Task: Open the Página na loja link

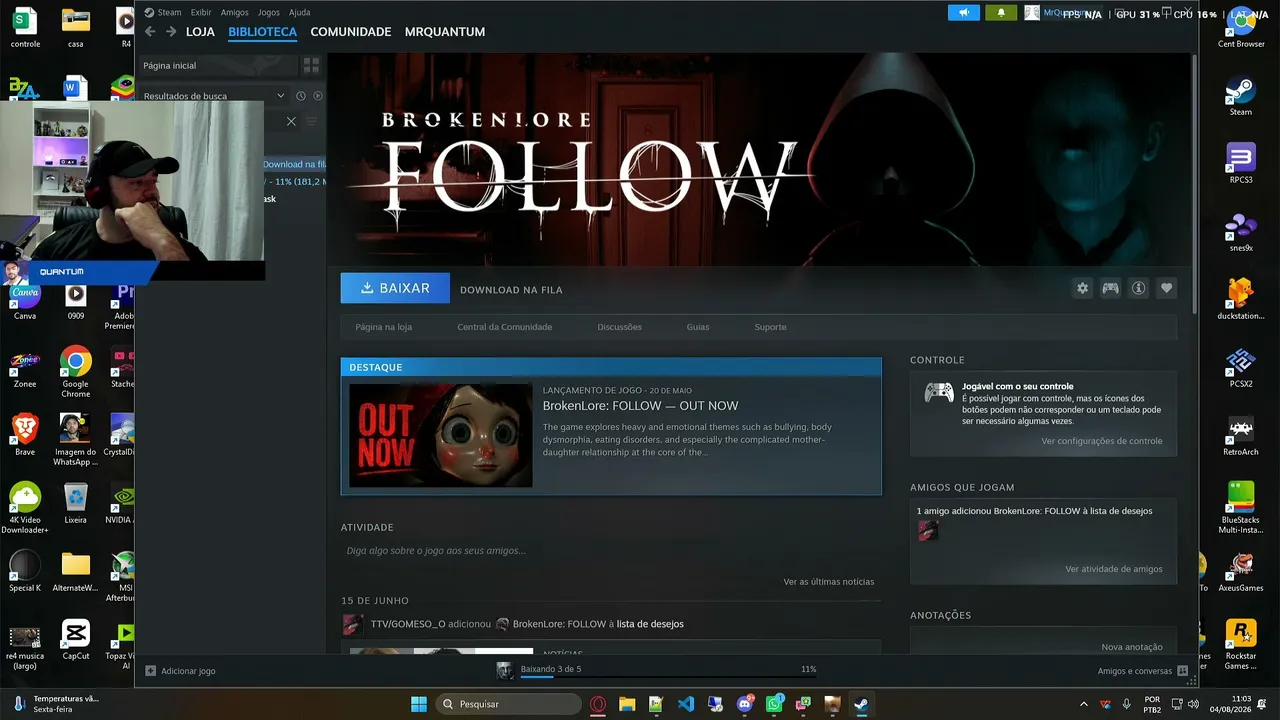Action: (x=384, y=327)
